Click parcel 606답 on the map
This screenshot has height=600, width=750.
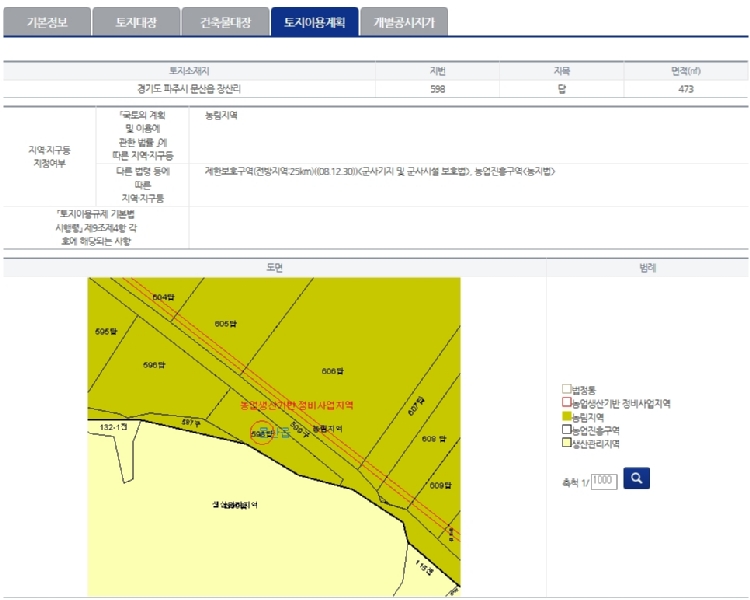[x=332, y=371]
